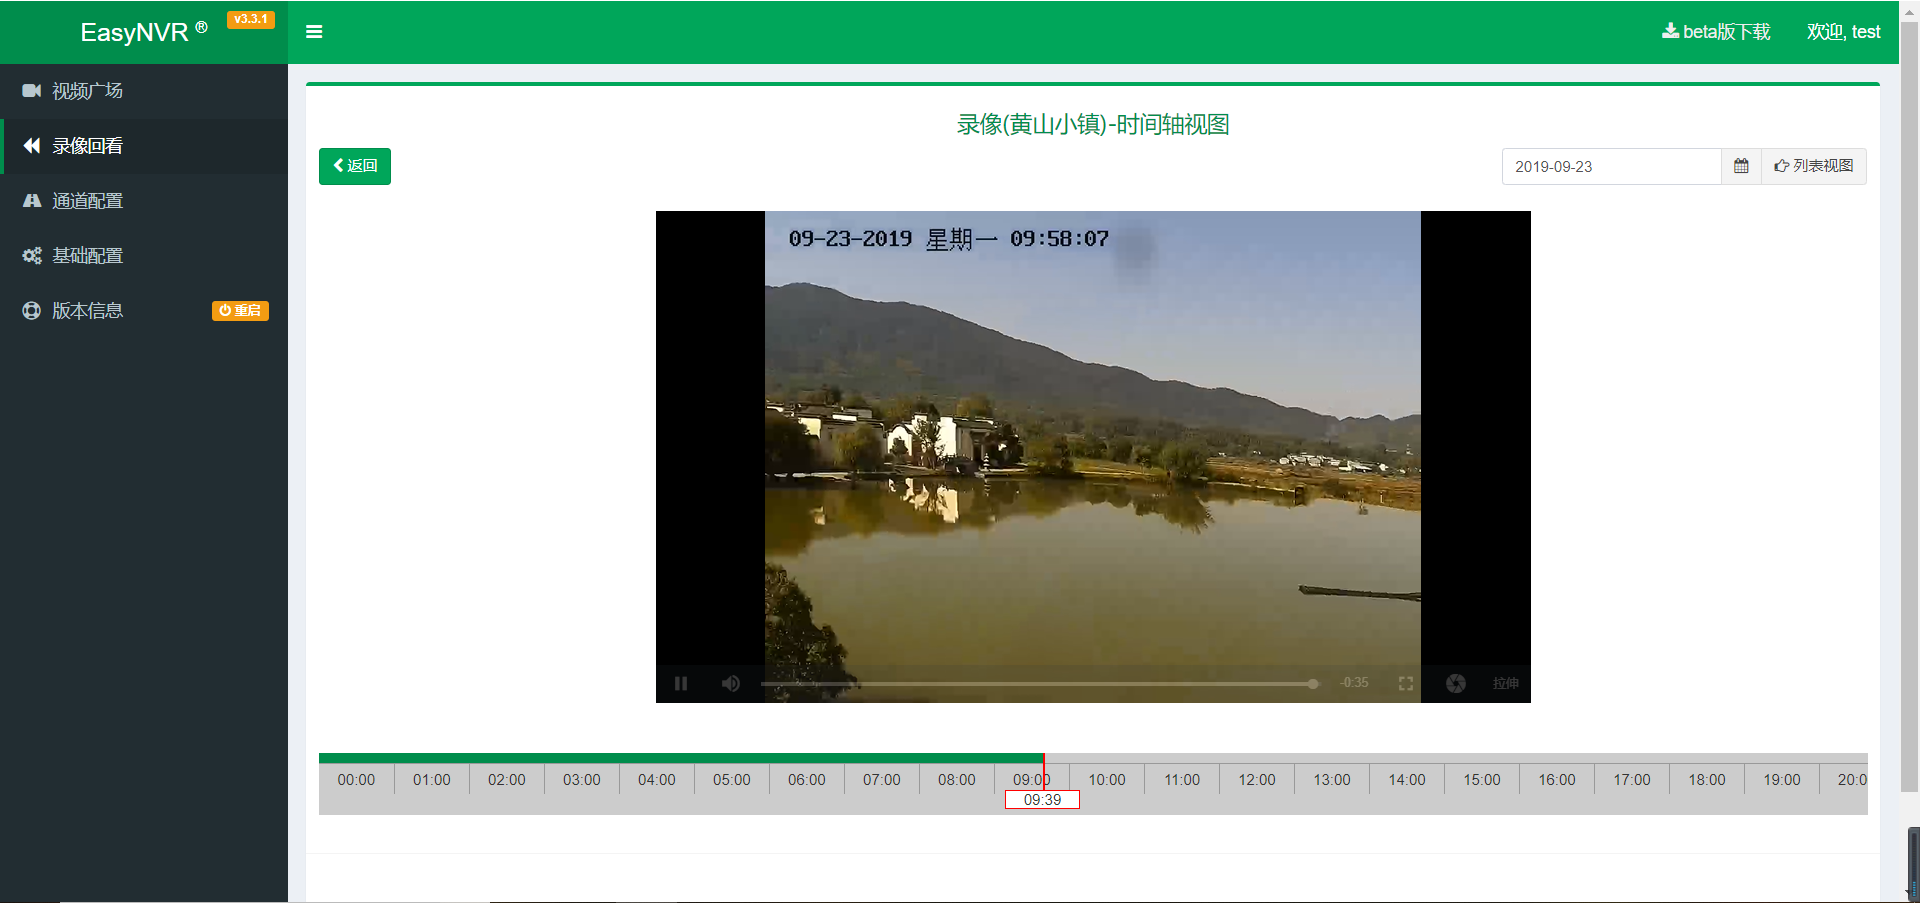This screenshot has height=903, width=1920.
Task: Jump to 14:00 on the timeline
Action: 1407,780
